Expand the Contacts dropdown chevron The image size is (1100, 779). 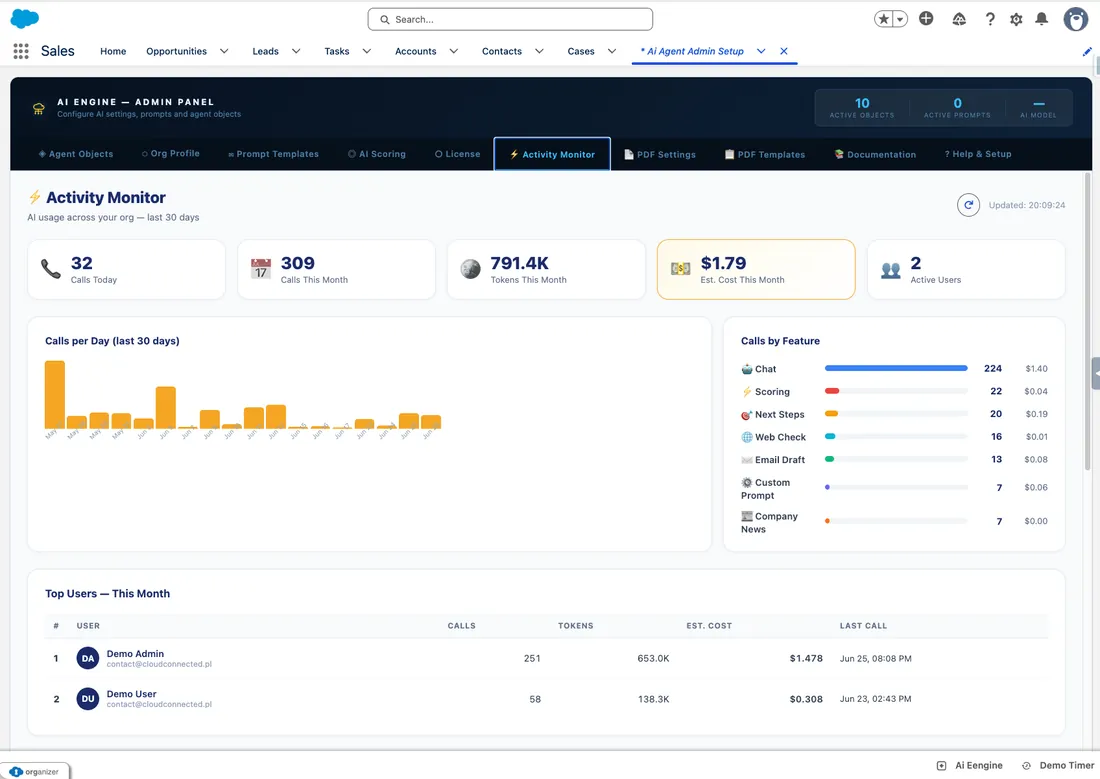coord(539,51)
